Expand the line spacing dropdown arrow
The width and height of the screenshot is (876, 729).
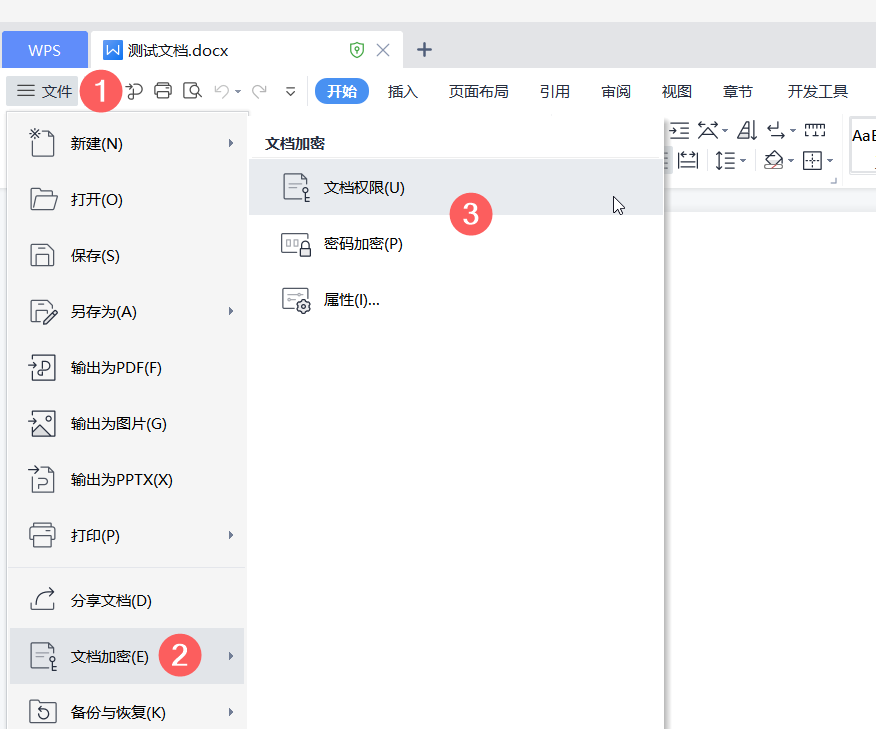pyautogui.click(x=743, y=161)
